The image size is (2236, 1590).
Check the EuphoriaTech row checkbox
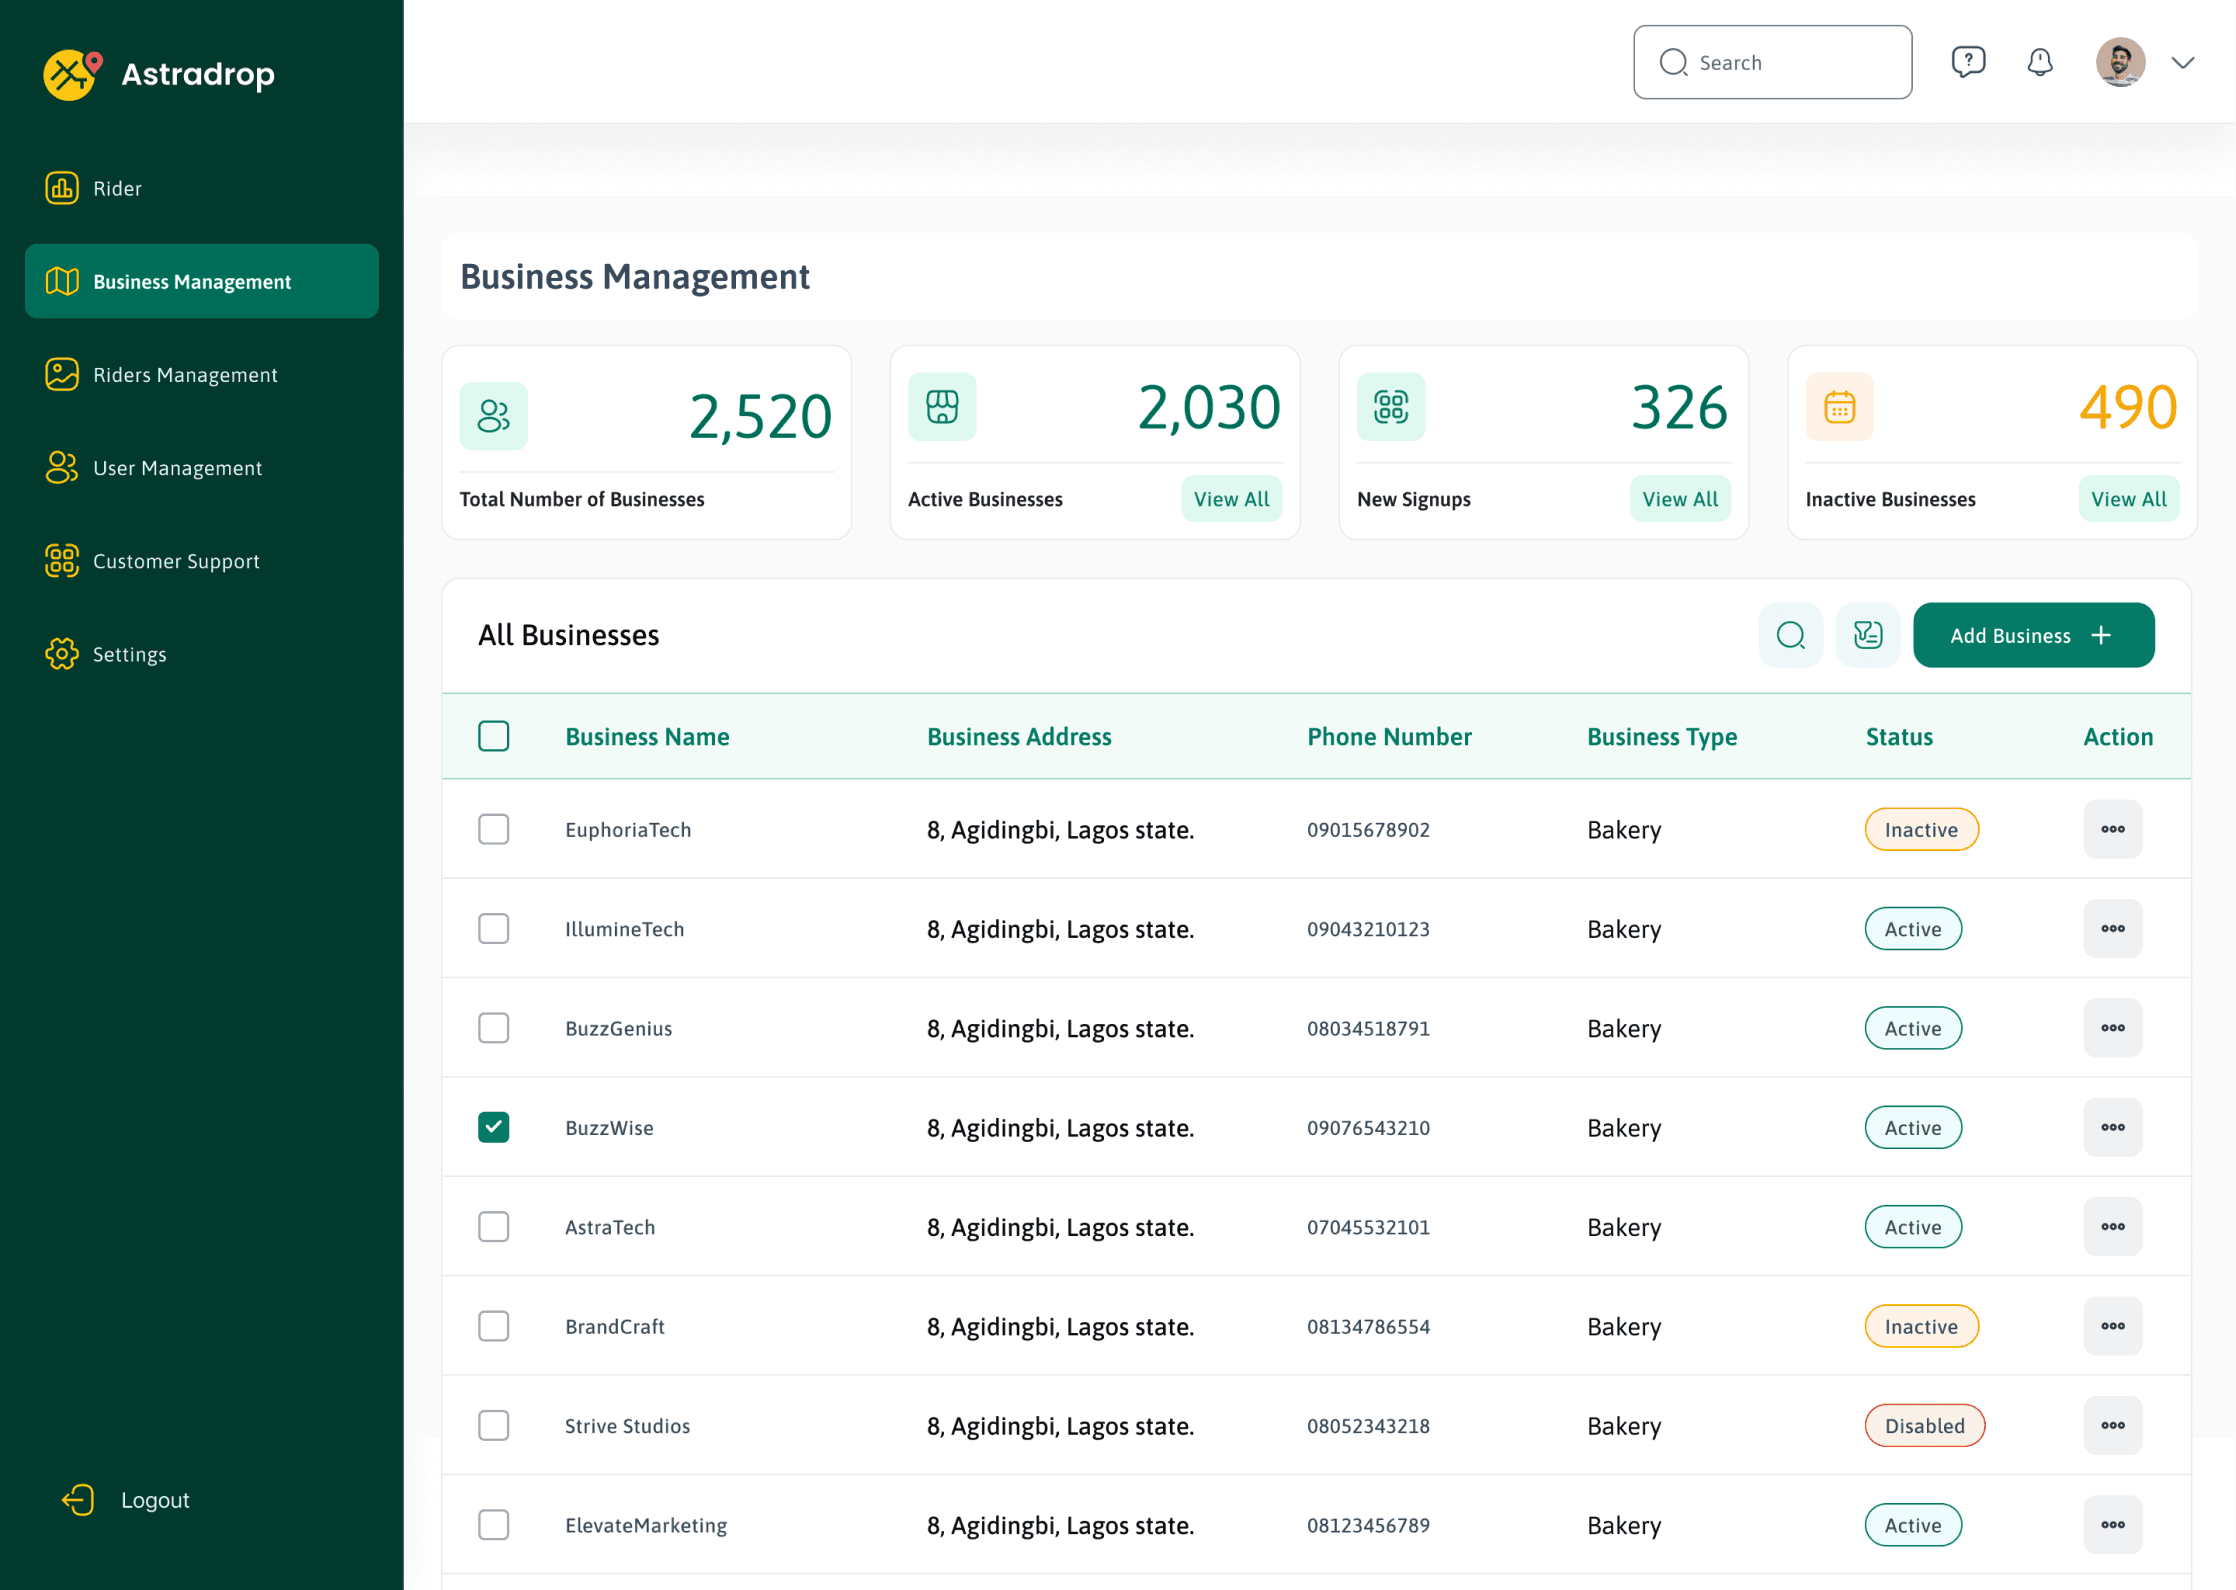point(493,829)
